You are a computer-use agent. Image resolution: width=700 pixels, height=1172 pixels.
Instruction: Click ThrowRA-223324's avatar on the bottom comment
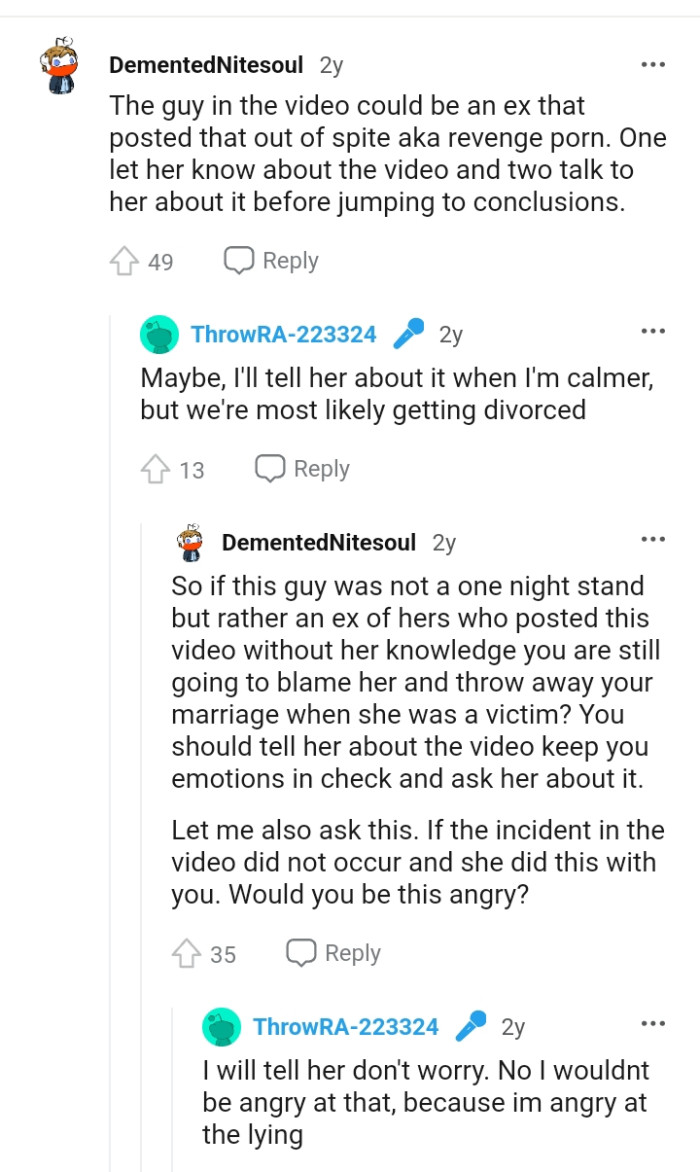tap(221, 1024)
